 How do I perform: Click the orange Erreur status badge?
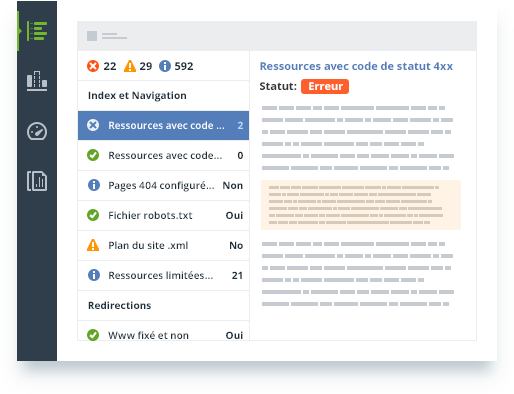click(325, 86)
